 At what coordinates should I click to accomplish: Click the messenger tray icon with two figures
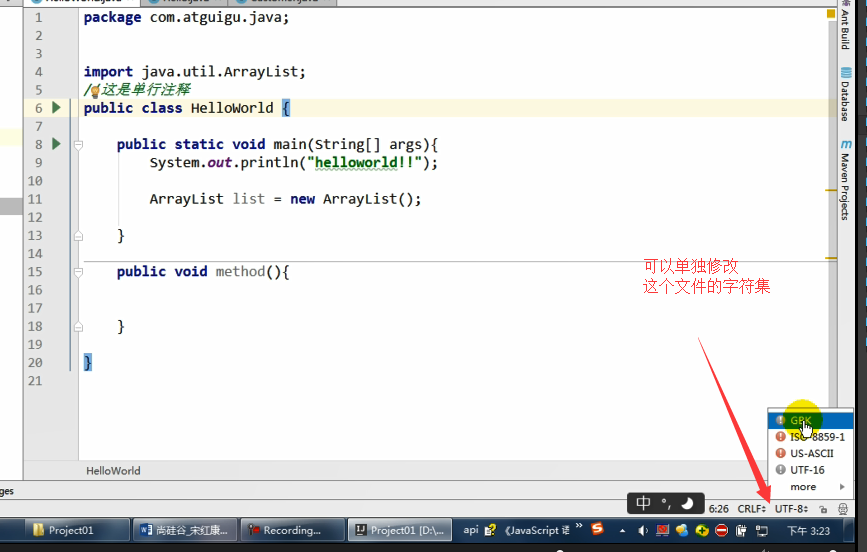(682, 530)
